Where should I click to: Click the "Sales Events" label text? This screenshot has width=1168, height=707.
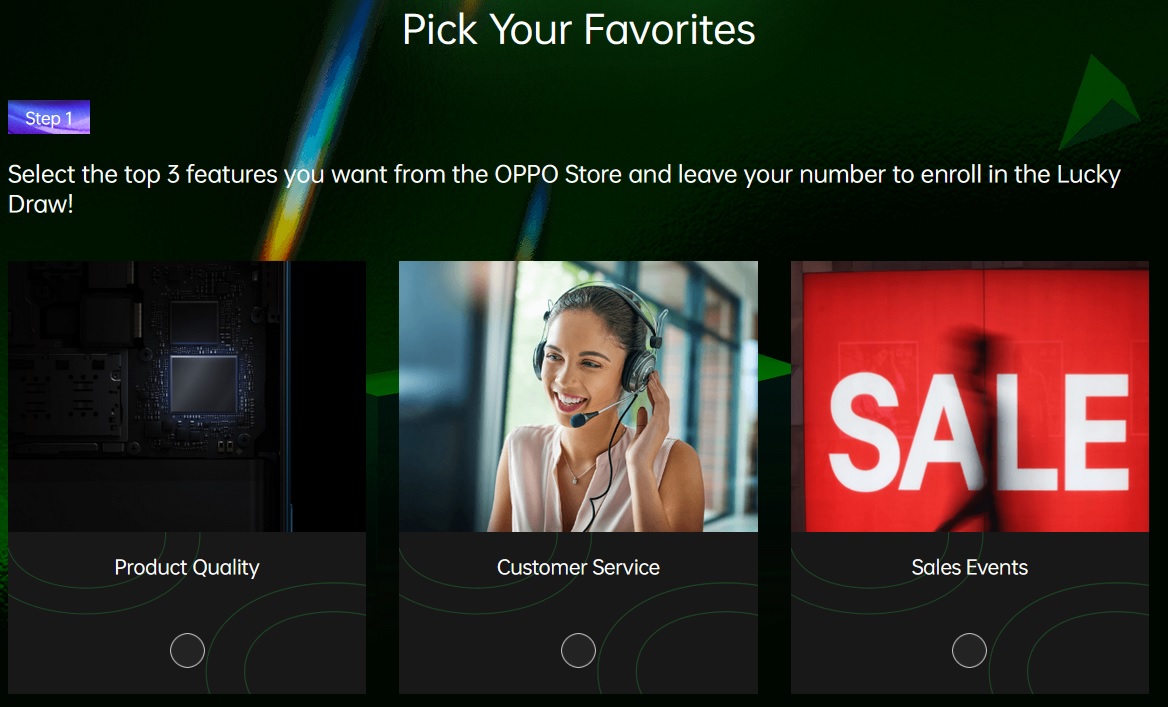pos(969,568)
